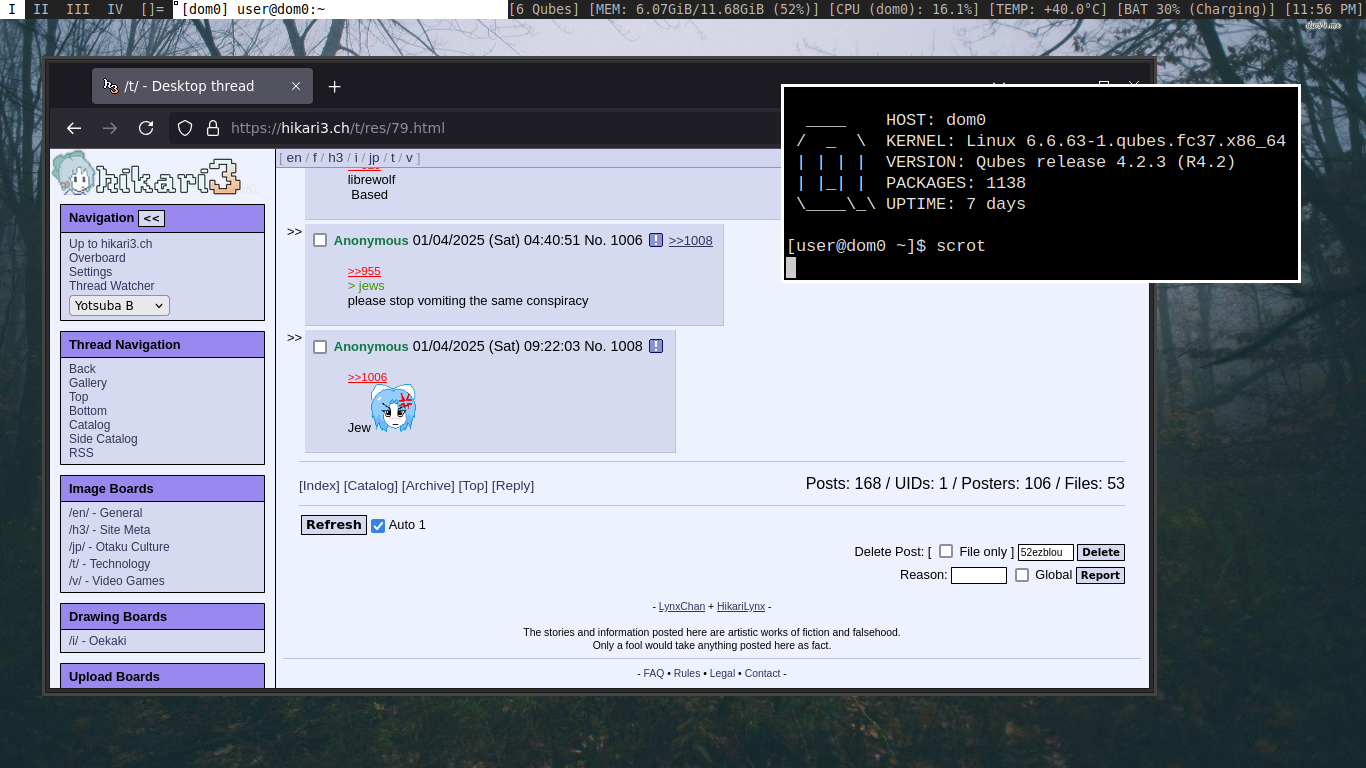Screen dimensions: 1366x768
Task: Open a new tab with plus icon
Action: [x=335, y=87]
